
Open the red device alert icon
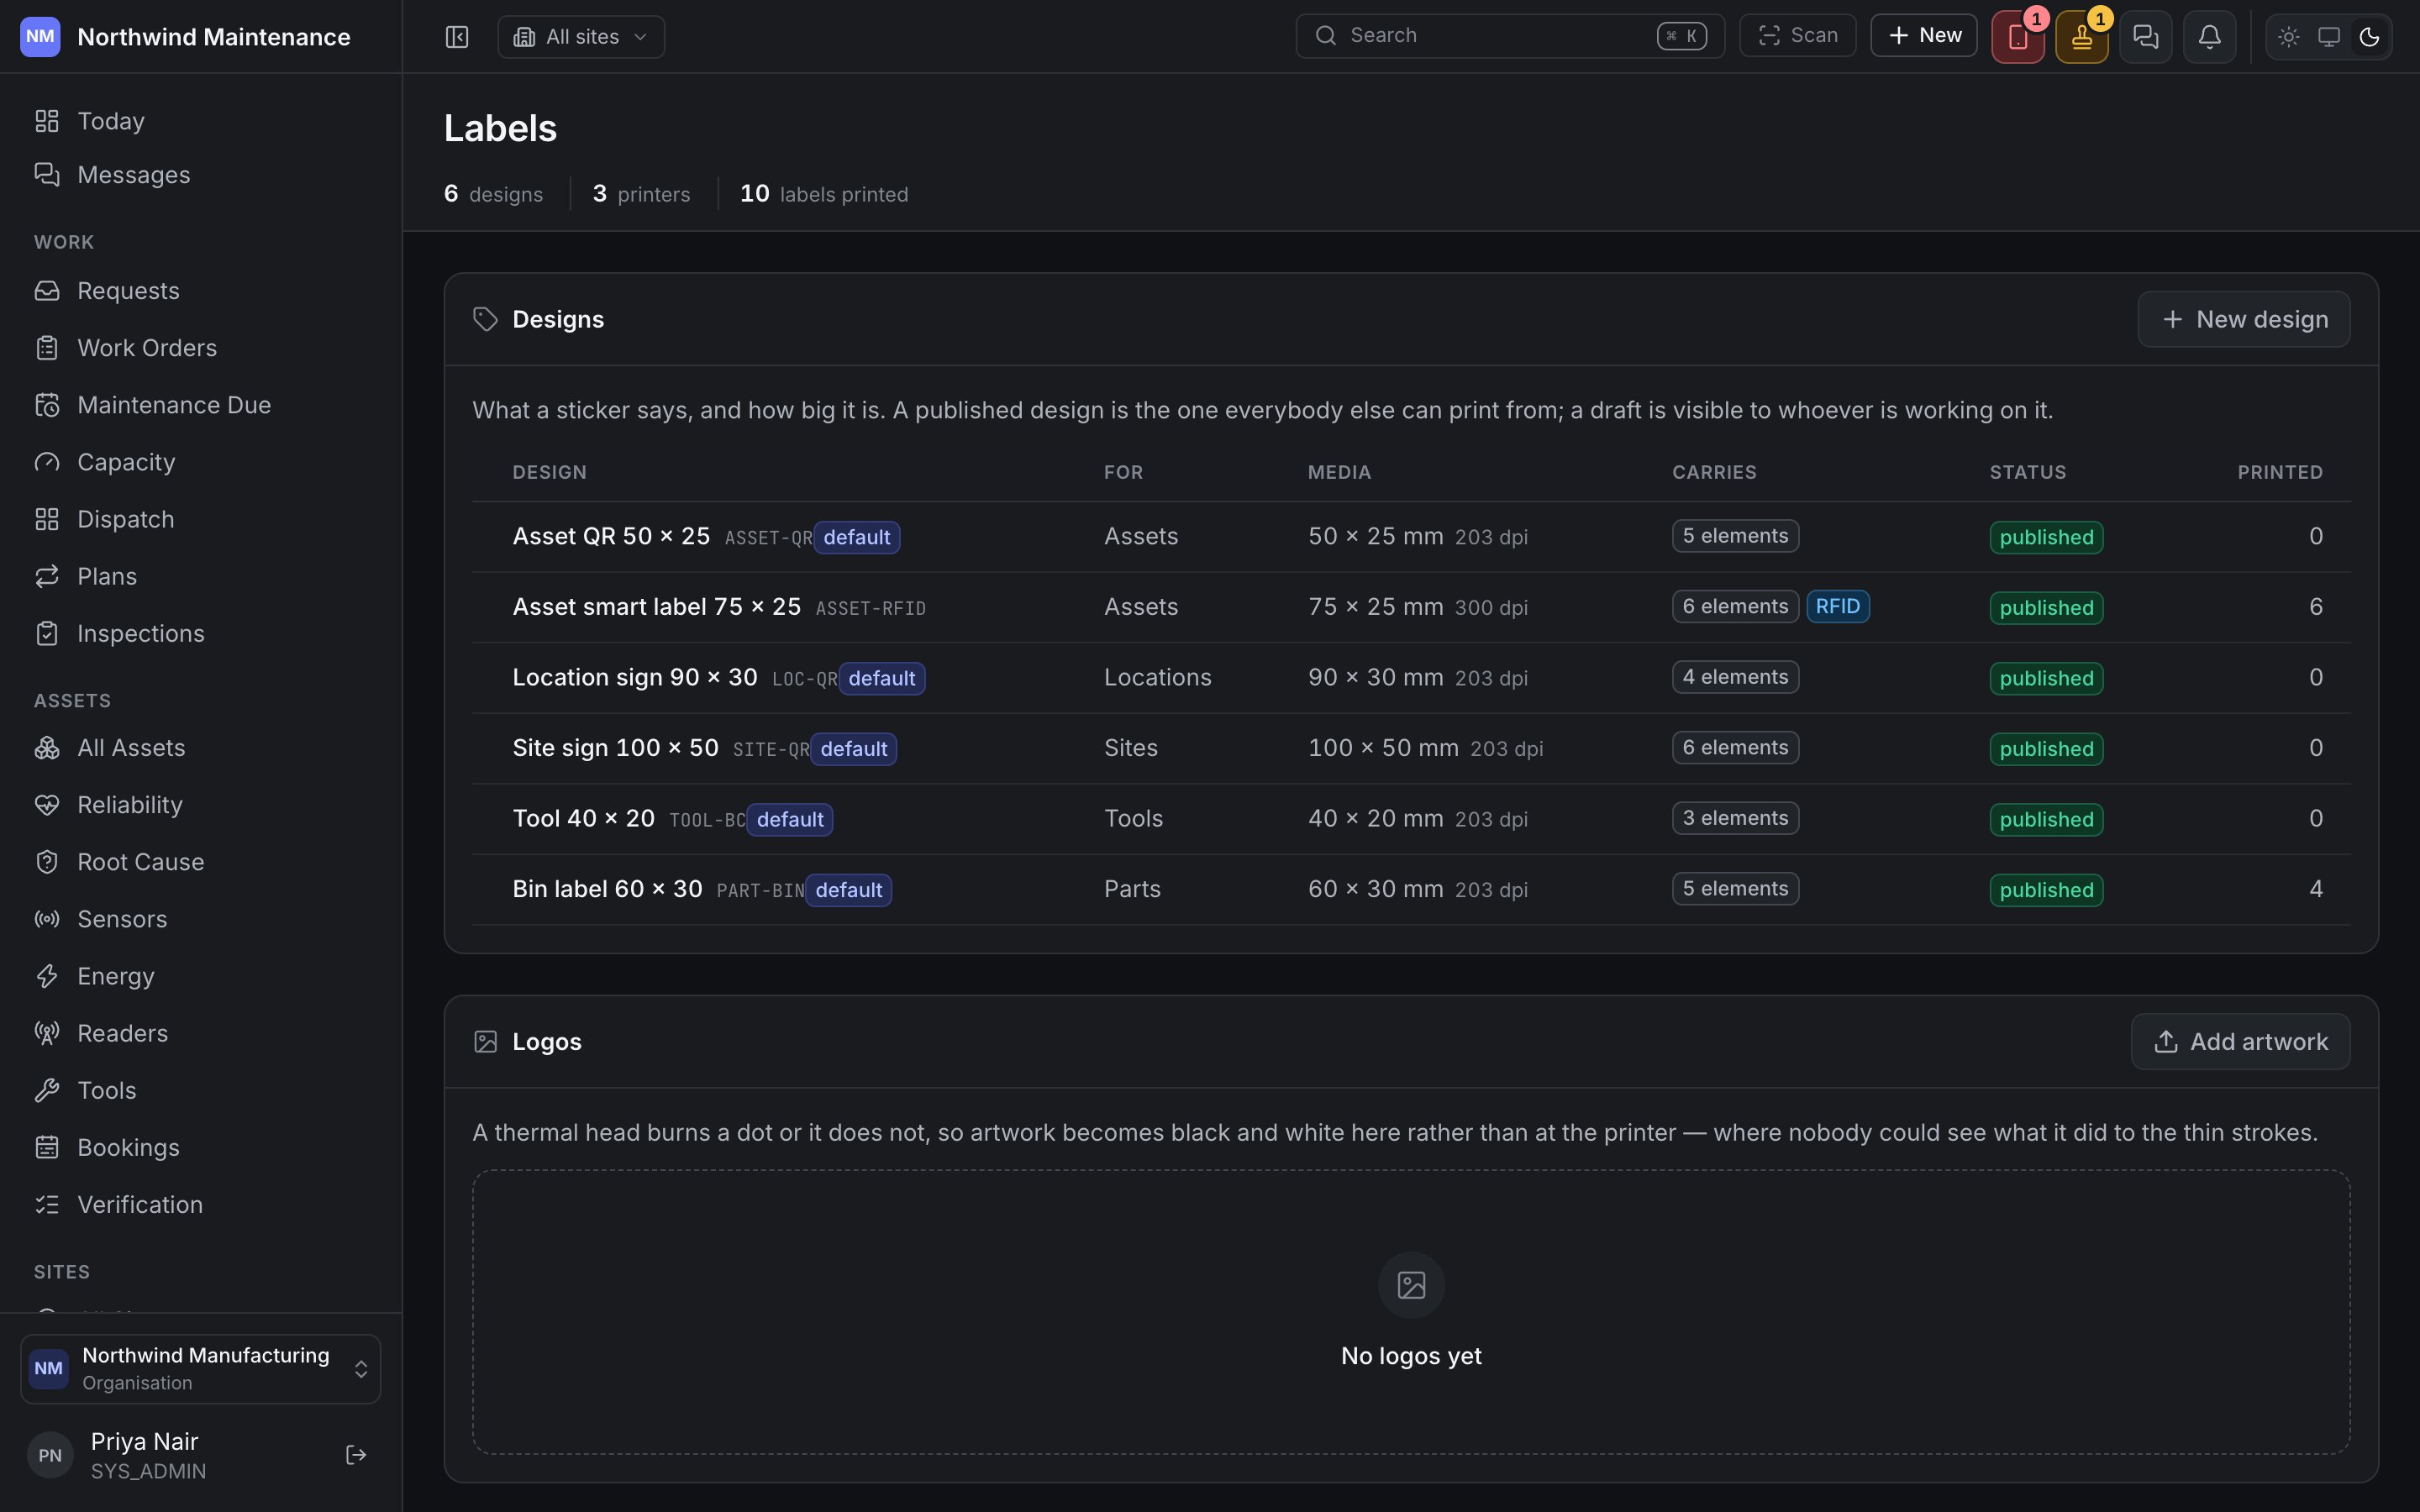tap(2017, 37)
